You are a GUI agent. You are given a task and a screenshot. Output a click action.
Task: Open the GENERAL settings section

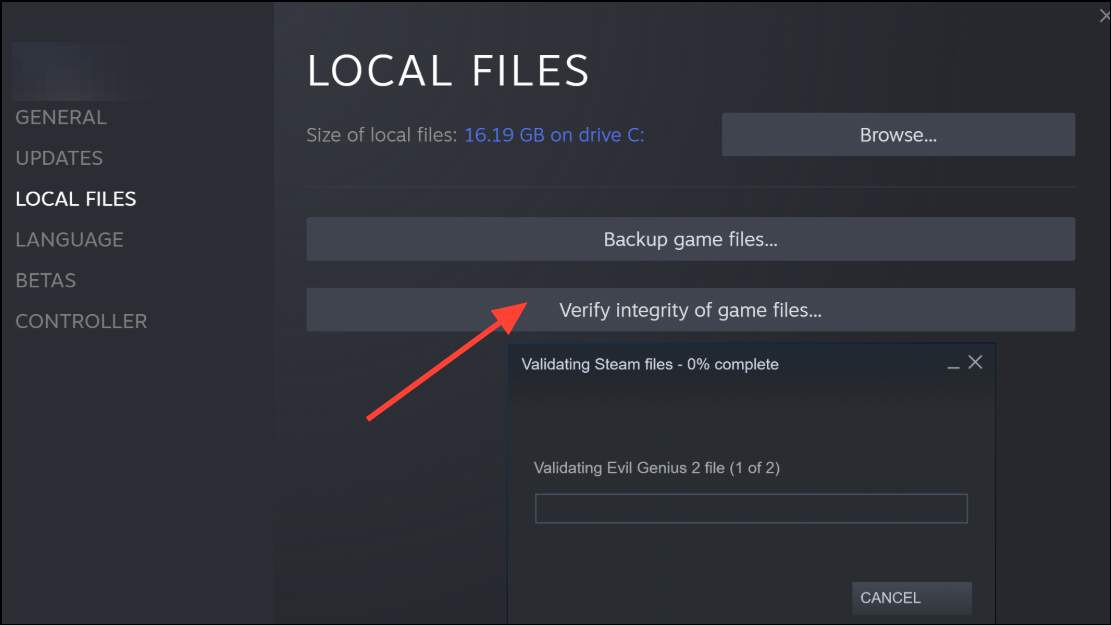click(61, 117)
